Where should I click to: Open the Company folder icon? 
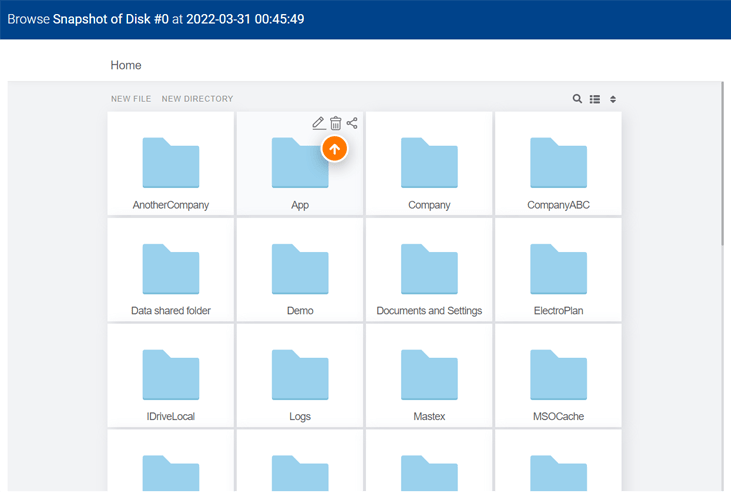pyautogui.click(x=429, y=163)
